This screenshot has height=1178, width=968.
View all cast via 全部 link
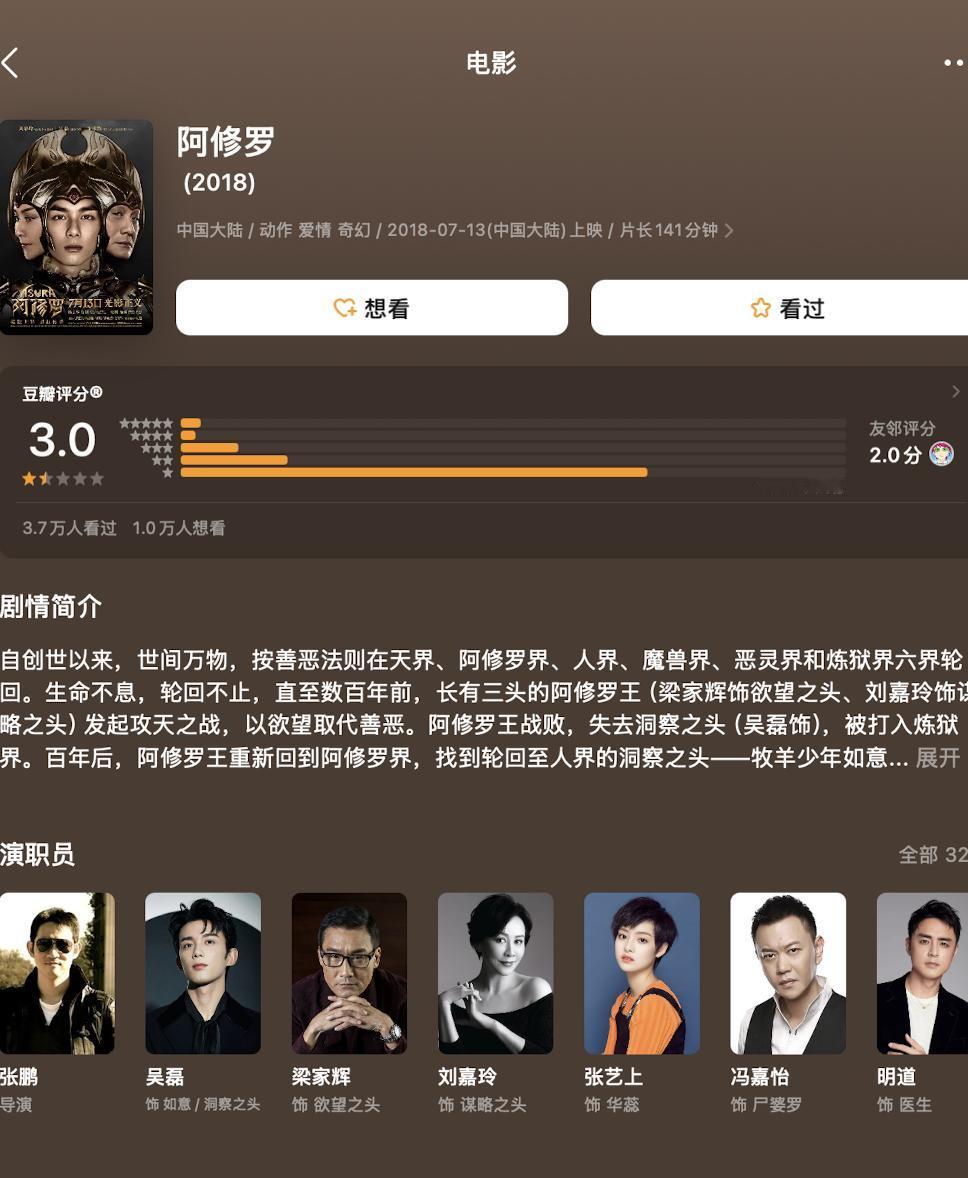(933, 855)
